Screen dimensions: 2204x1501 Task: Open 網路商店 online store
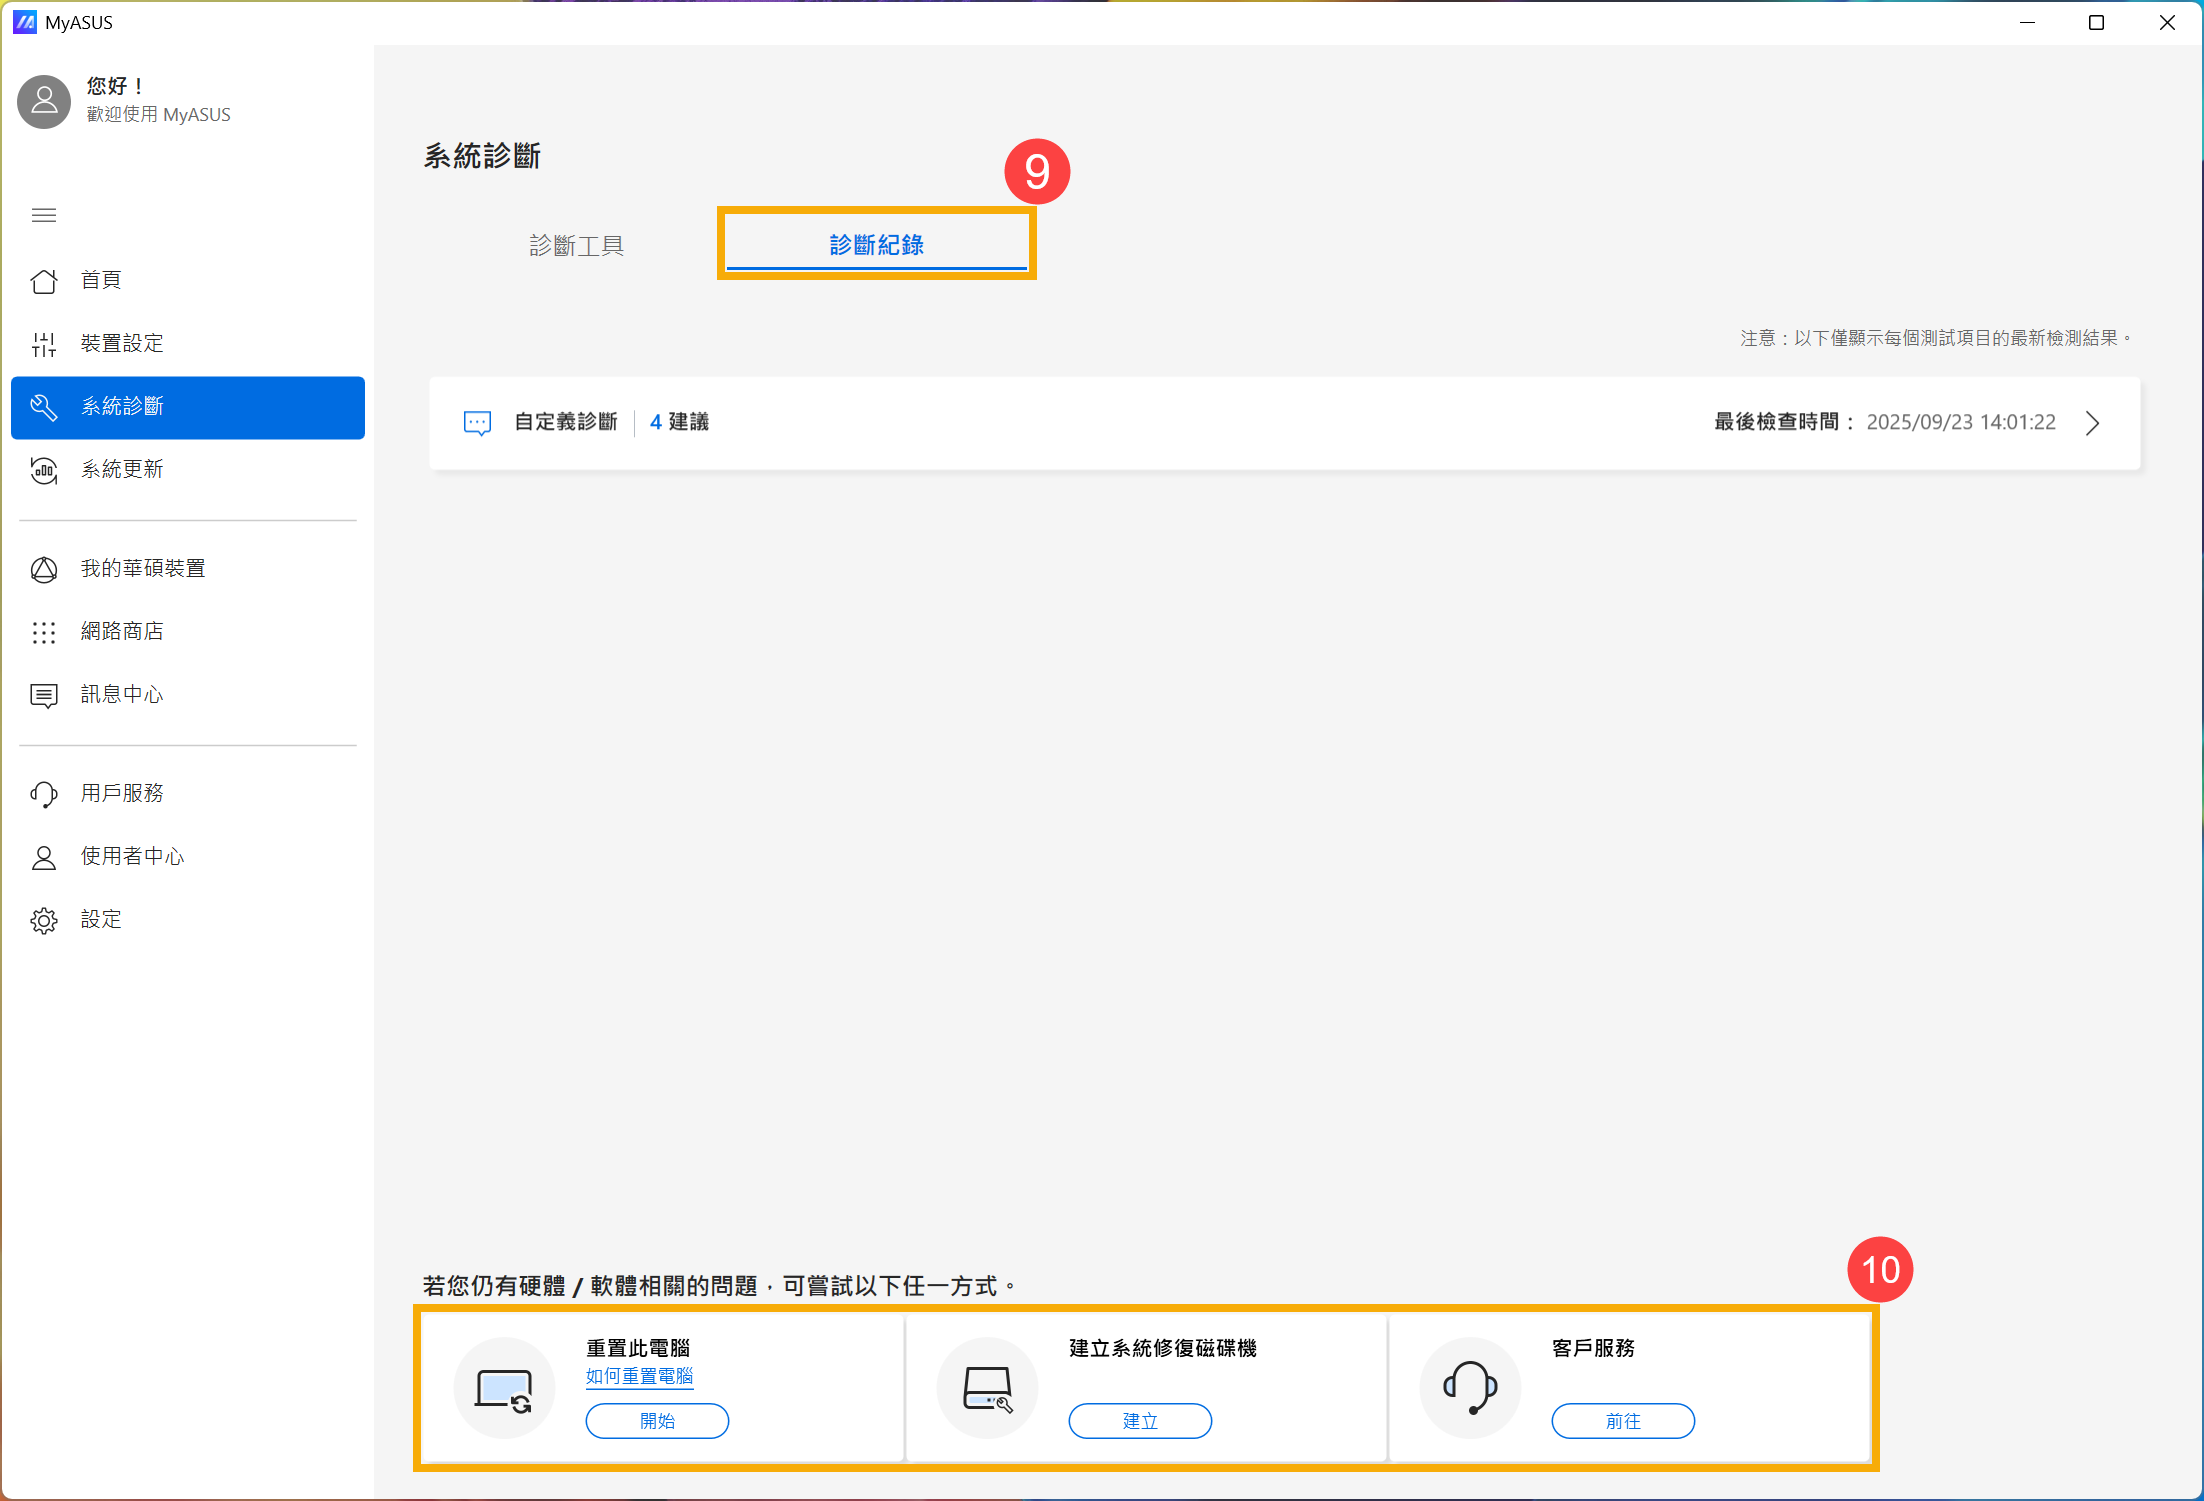(121, 631)
